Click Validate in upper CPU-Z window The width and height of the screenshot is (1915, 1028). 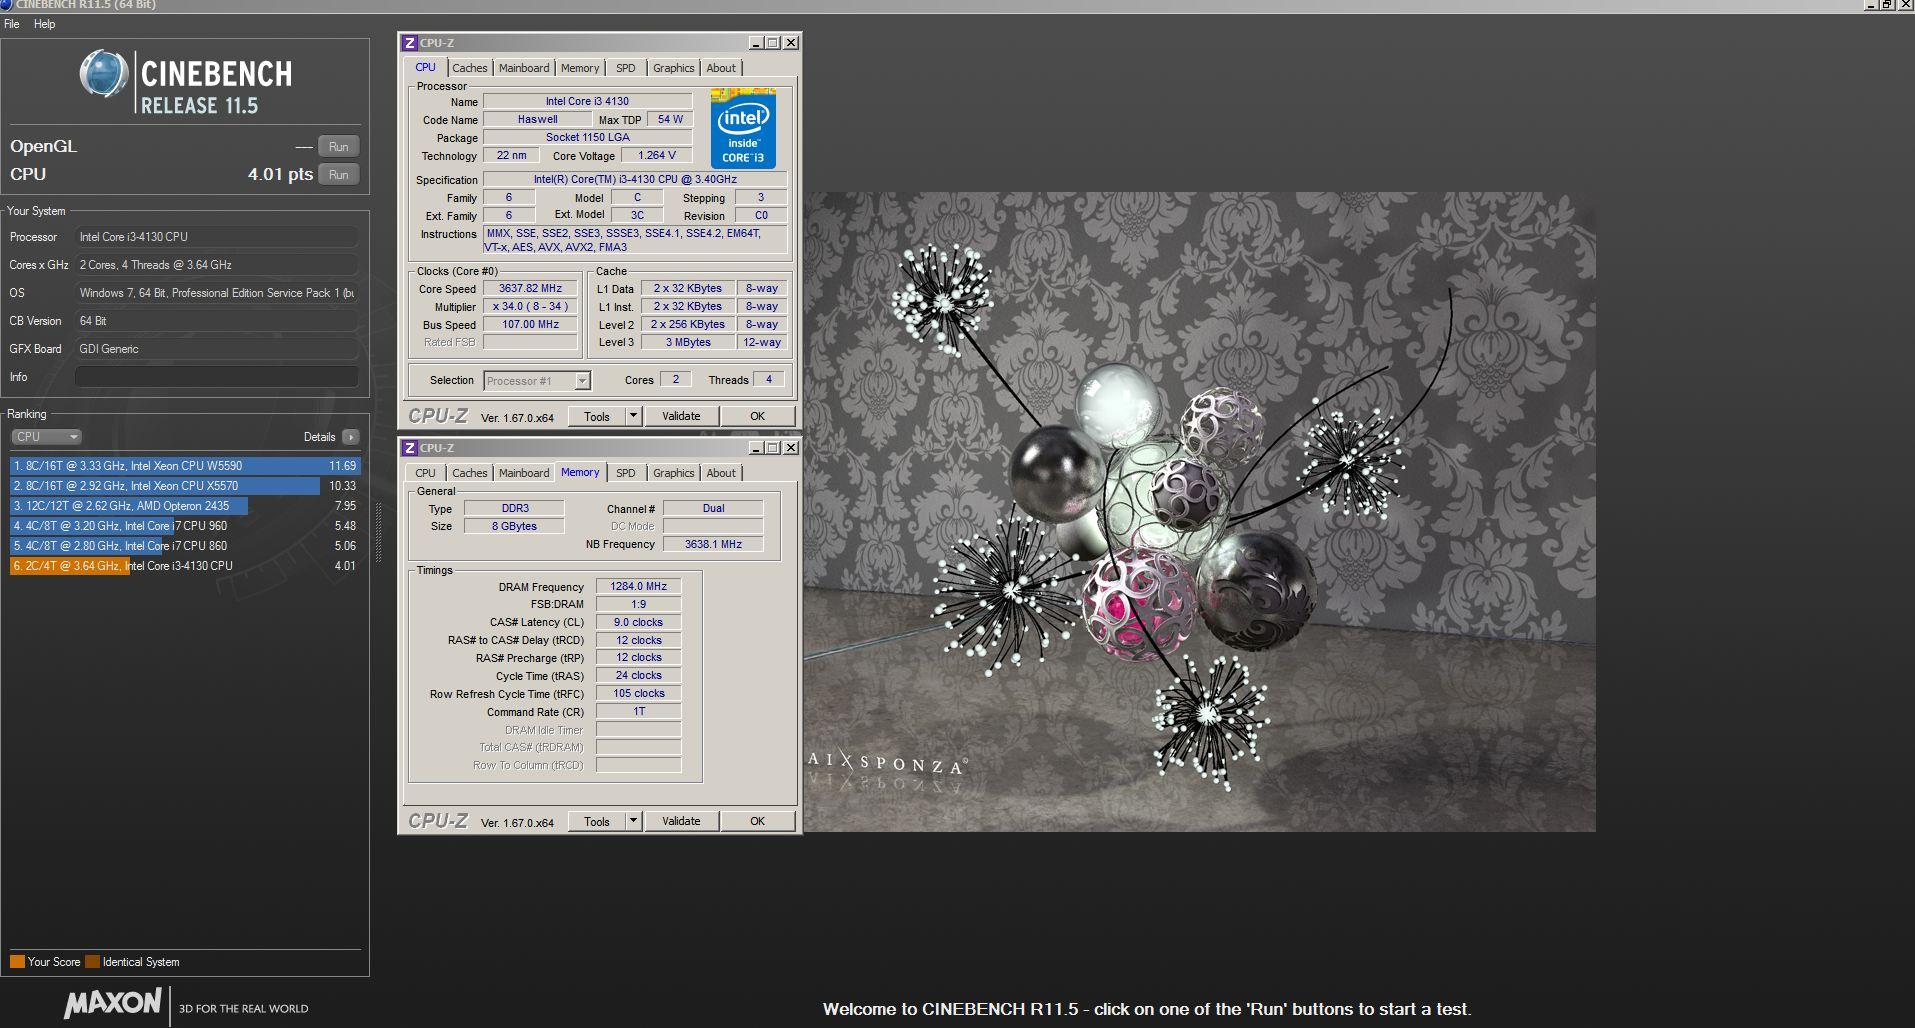coord(681,417)
